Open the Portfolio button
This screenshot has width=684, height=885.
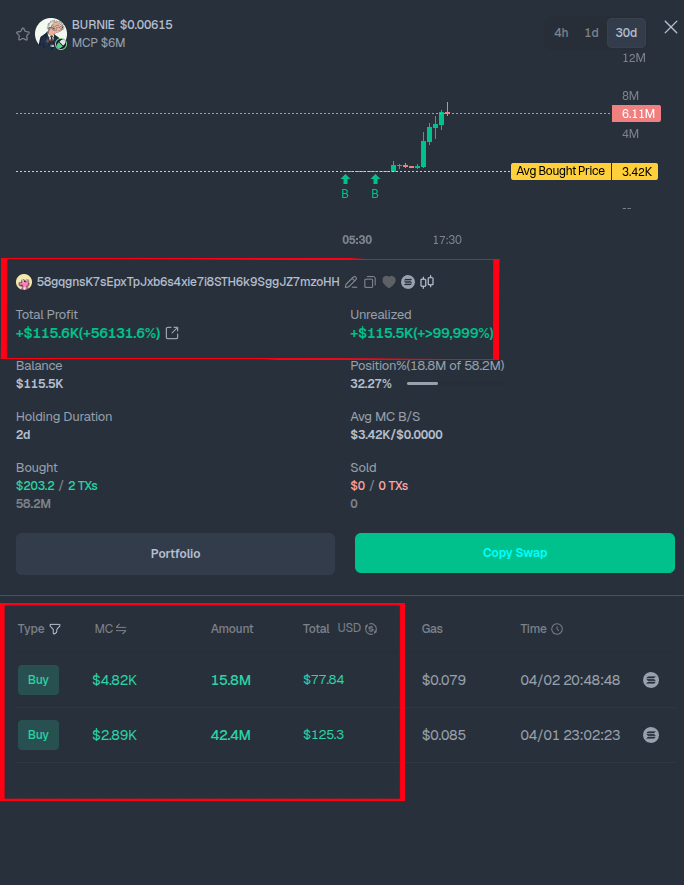(x=176, y=554)
